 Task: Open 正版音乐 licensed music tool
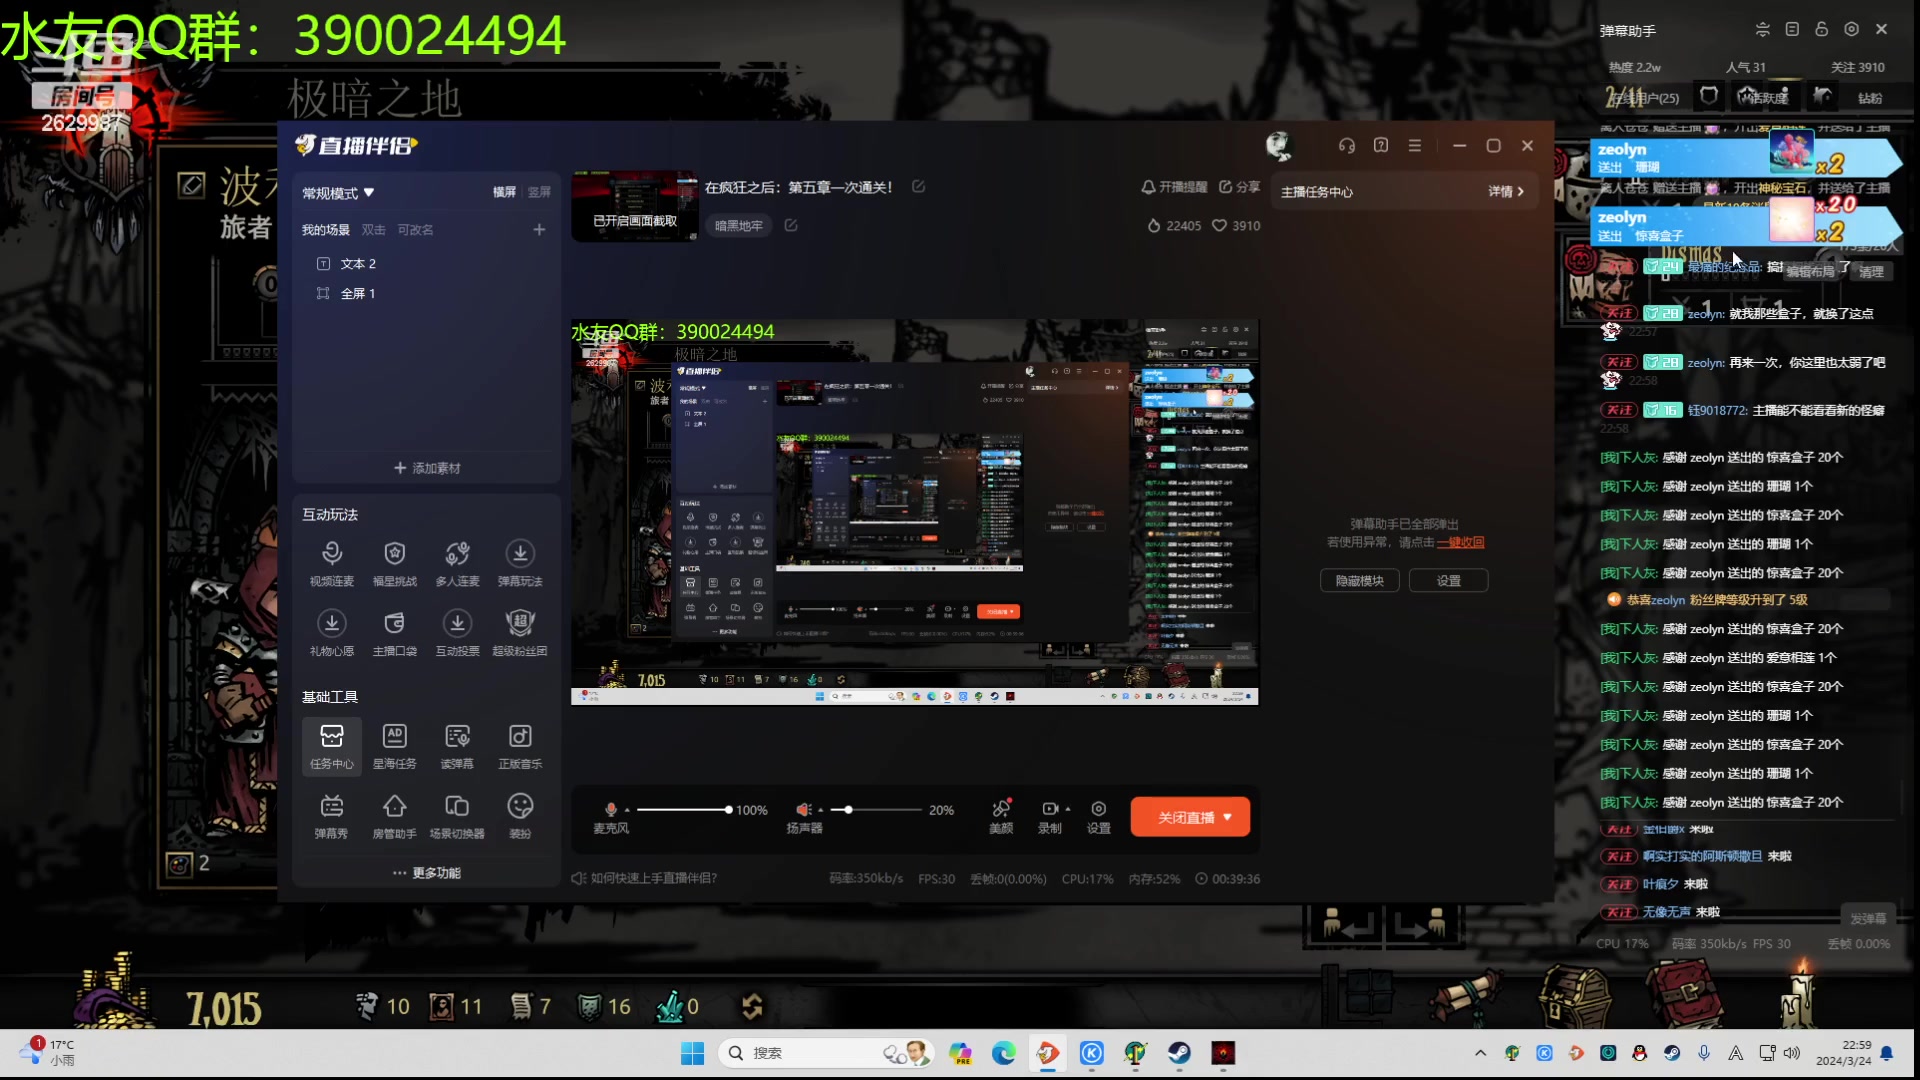pos(520,746)
